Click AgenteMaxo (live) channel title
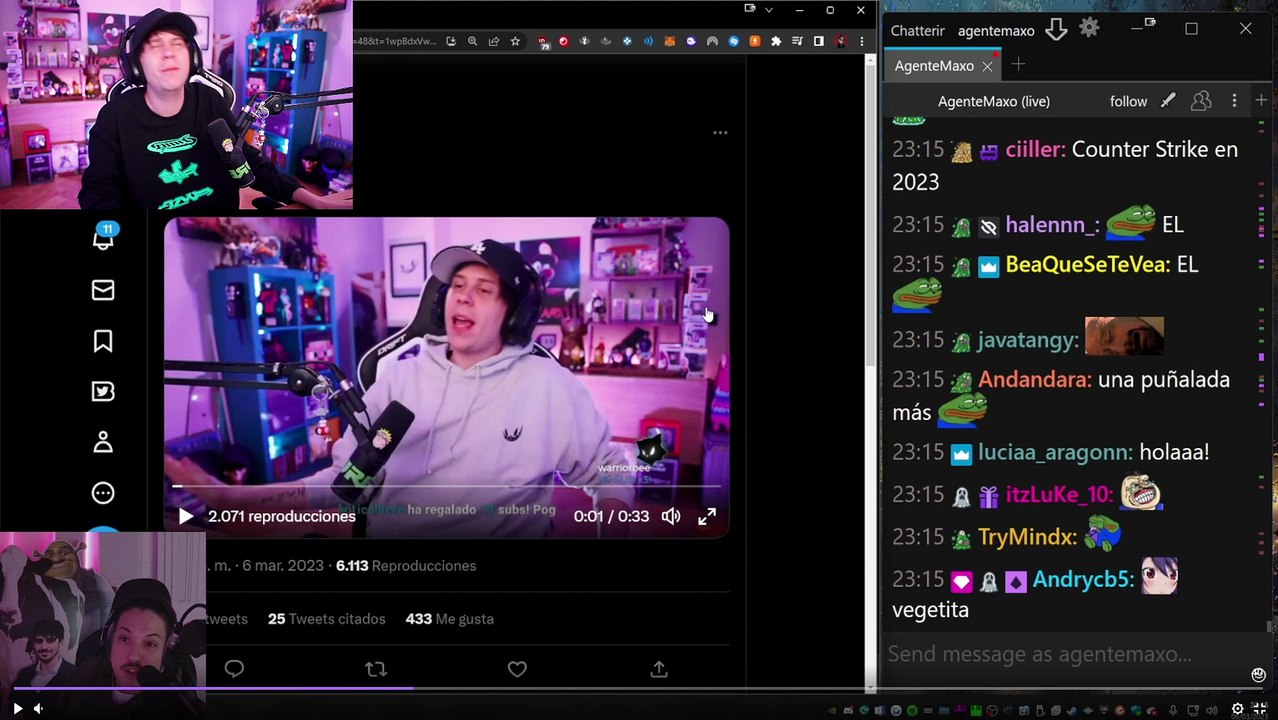 tap(993, 101)
